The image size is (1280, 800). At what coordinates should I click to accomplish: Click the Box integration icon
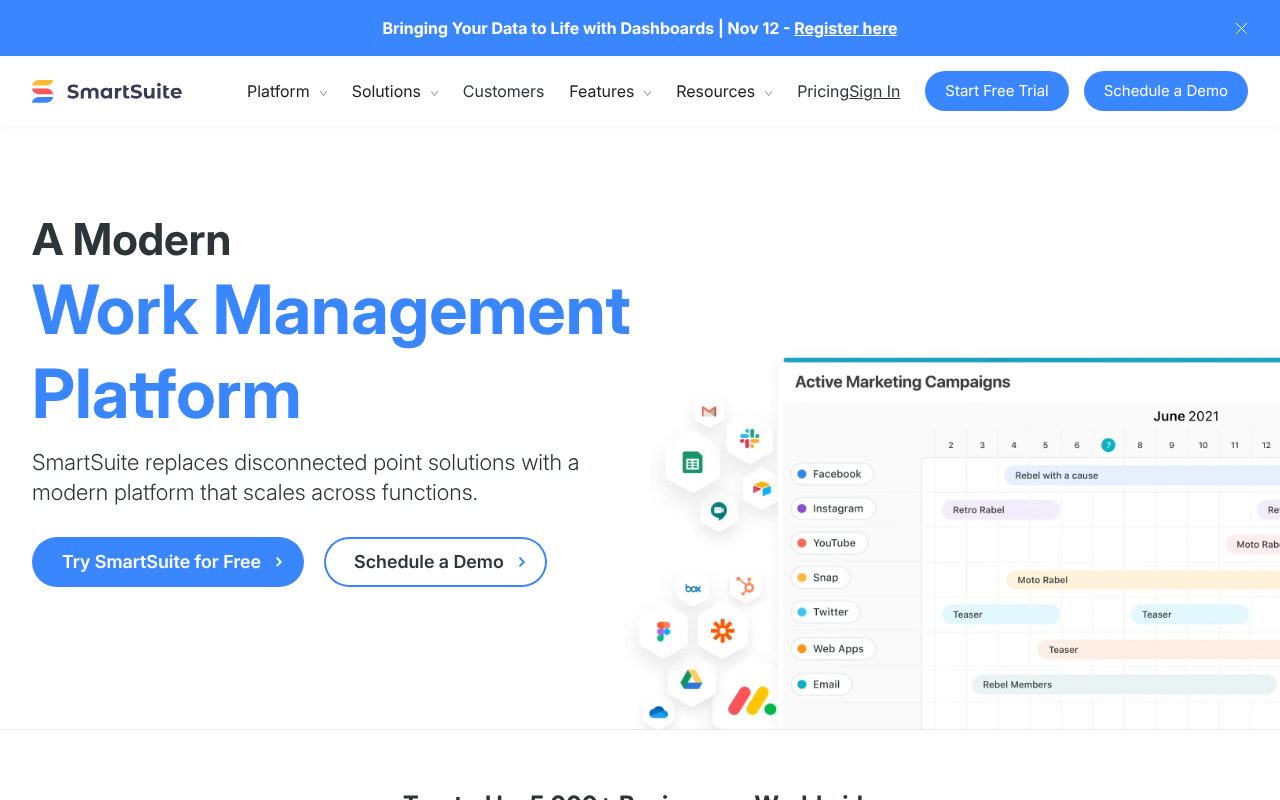[693, 587]
